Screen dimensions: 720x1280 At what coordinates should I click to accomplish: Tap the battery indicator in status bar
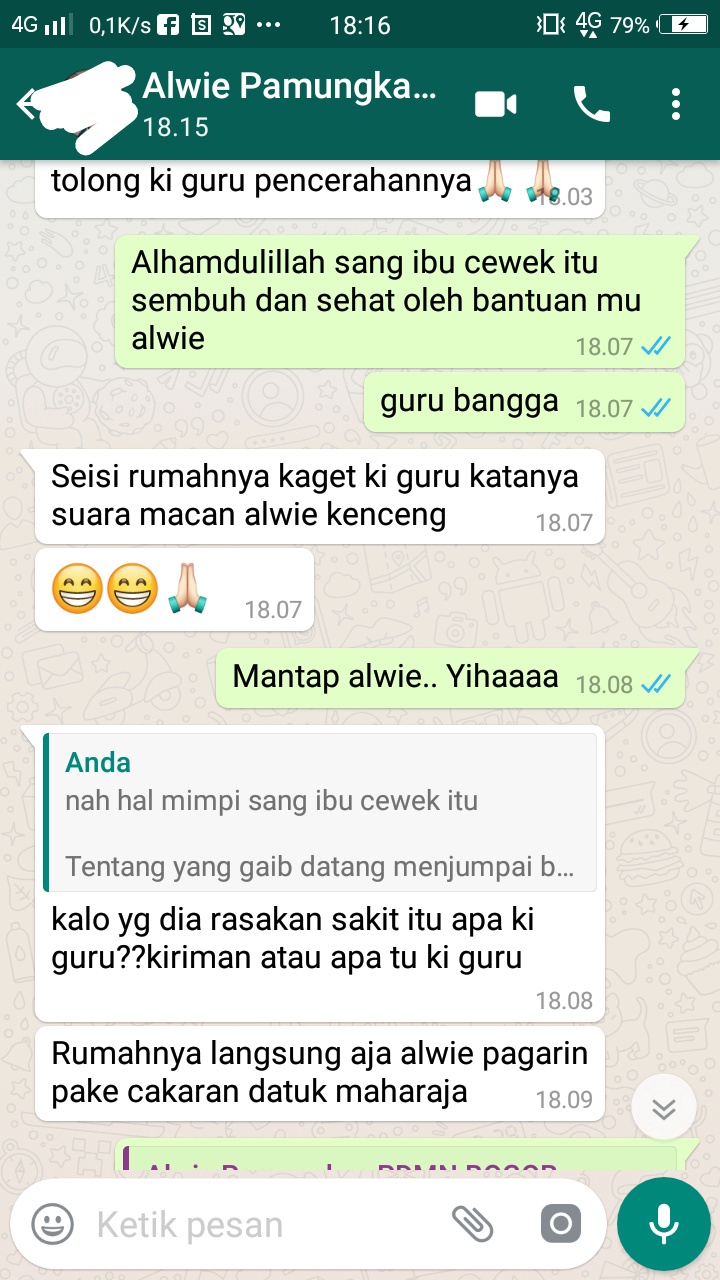click(683, 25)
